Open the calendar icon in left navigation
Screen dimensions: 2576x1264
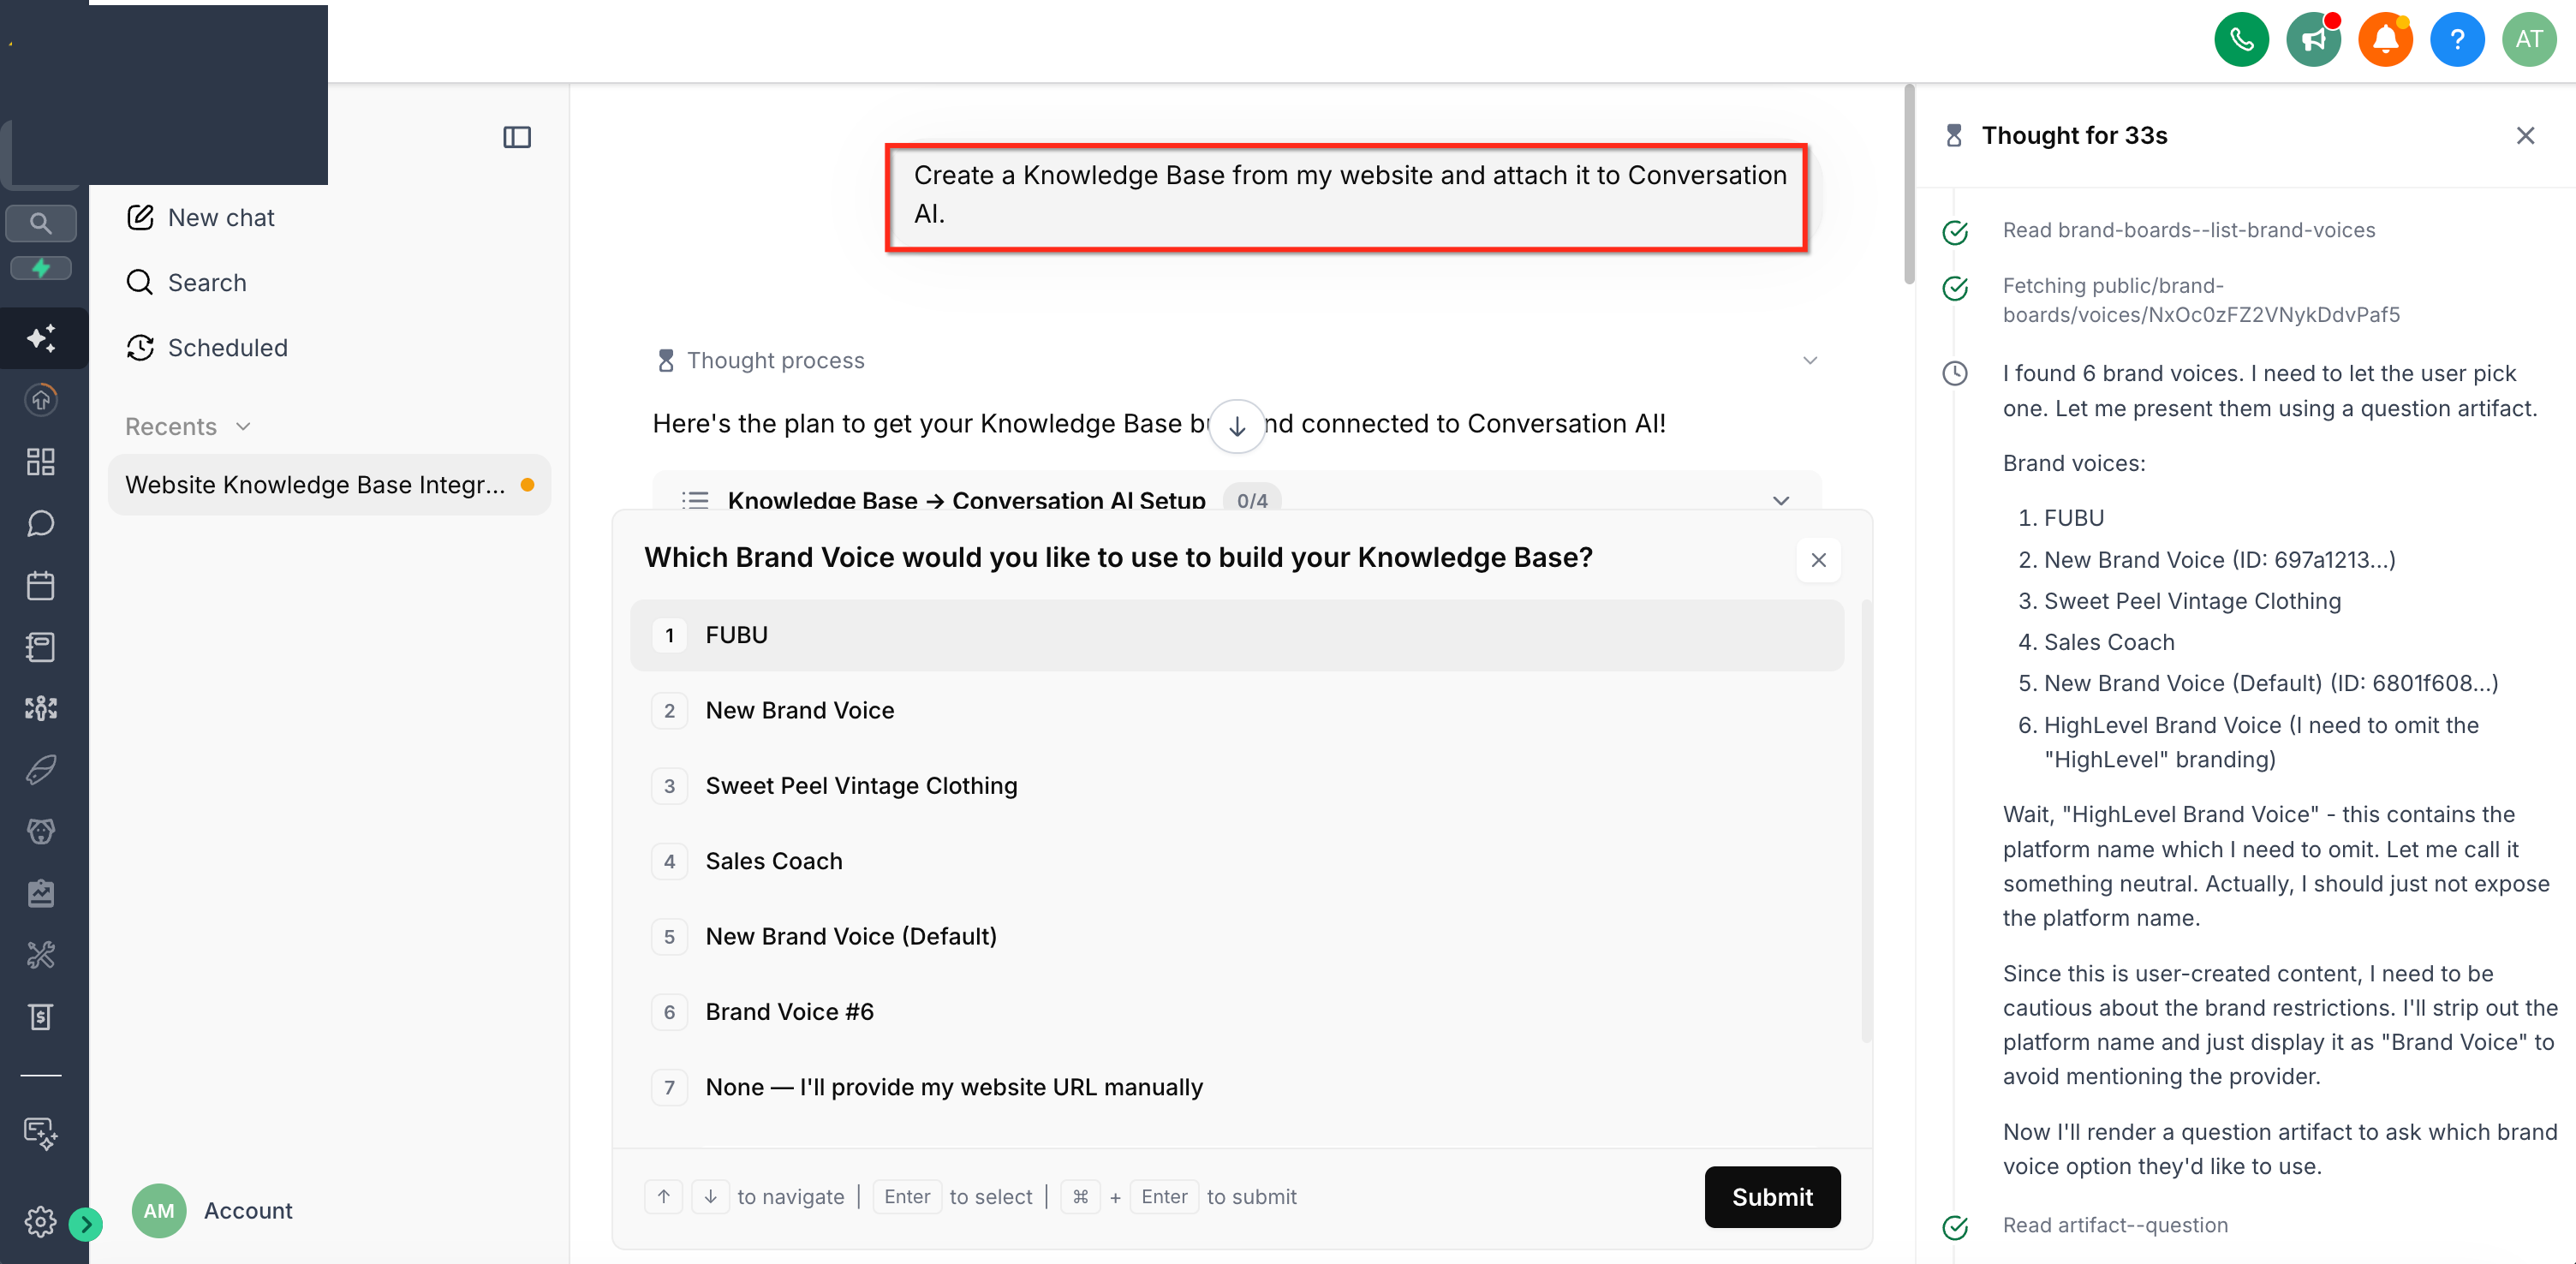[x=41, y=585]
